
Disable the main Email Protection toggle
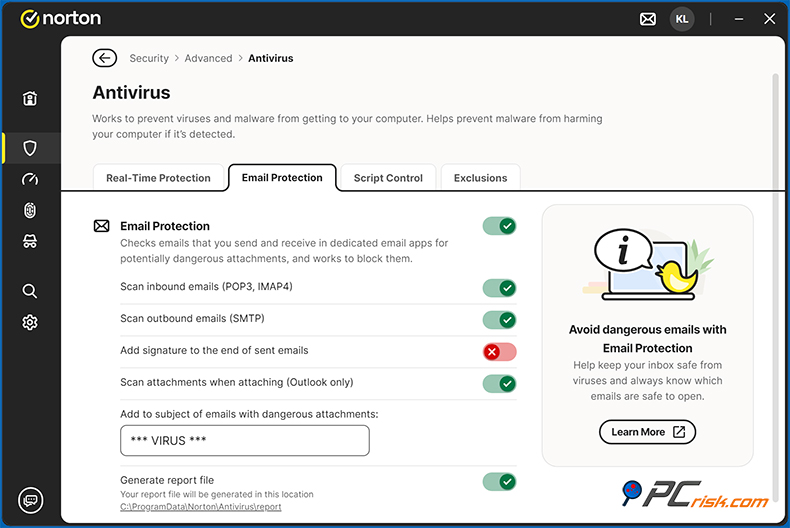click(x=499, y=226)
